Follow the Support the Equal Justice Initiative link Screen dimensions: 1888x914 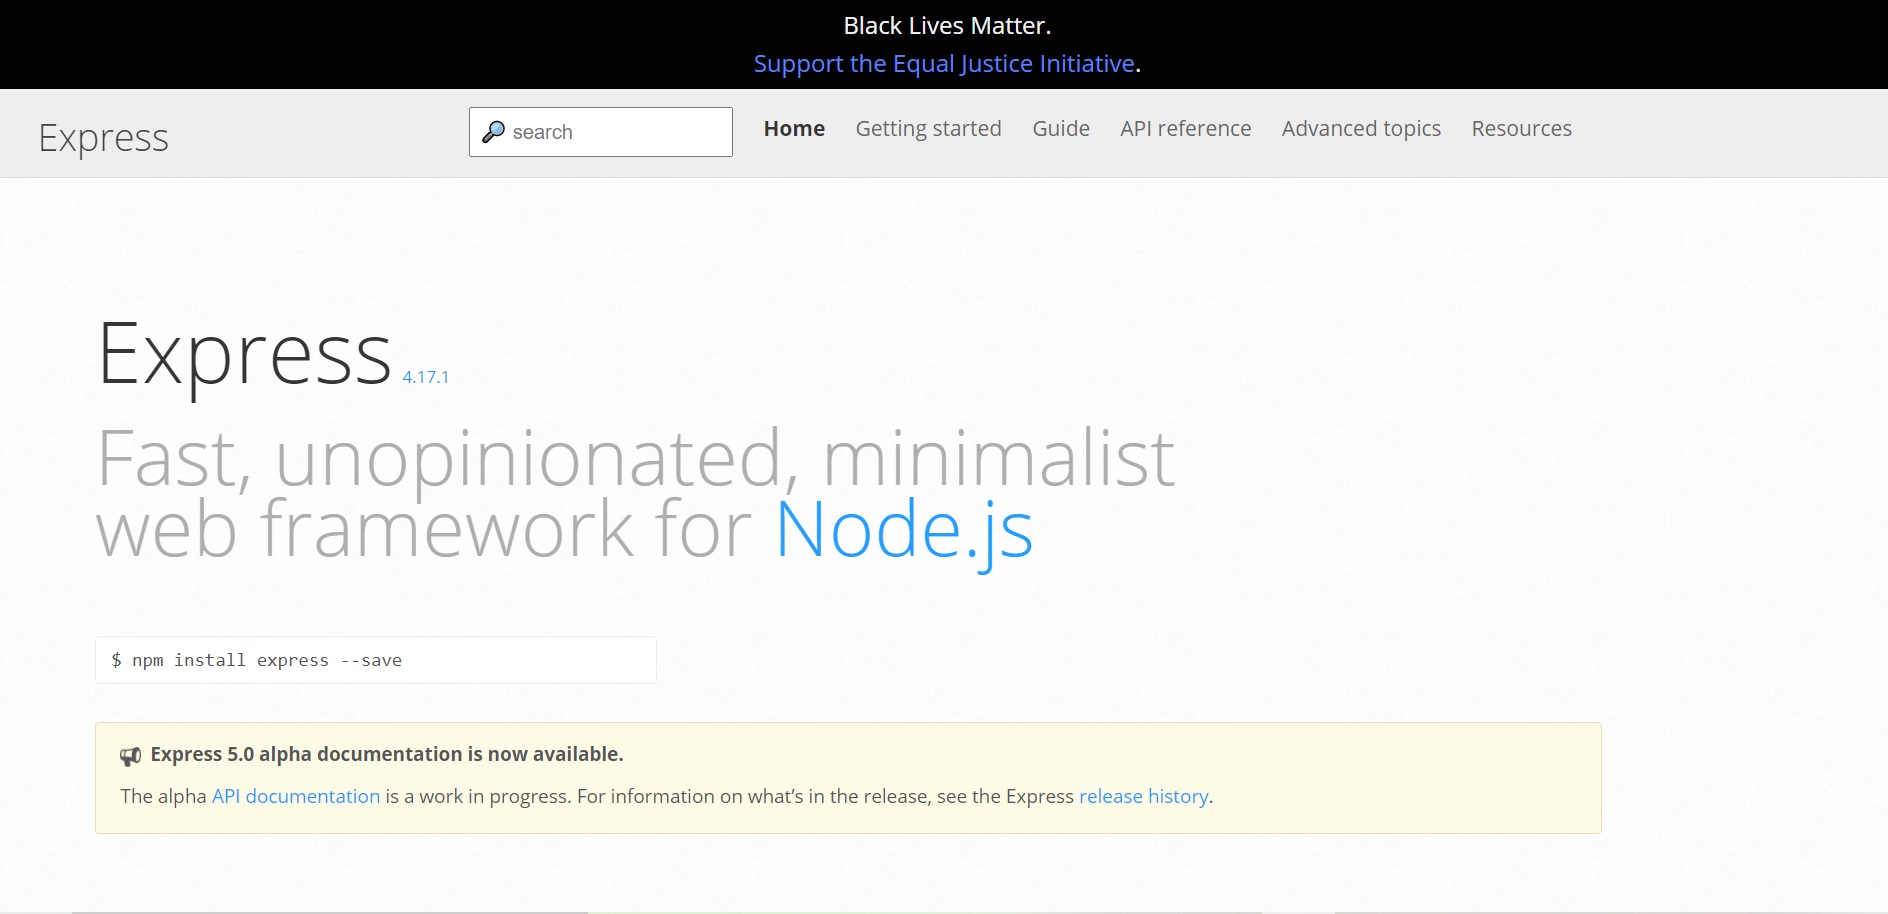(x=944, y=64)
